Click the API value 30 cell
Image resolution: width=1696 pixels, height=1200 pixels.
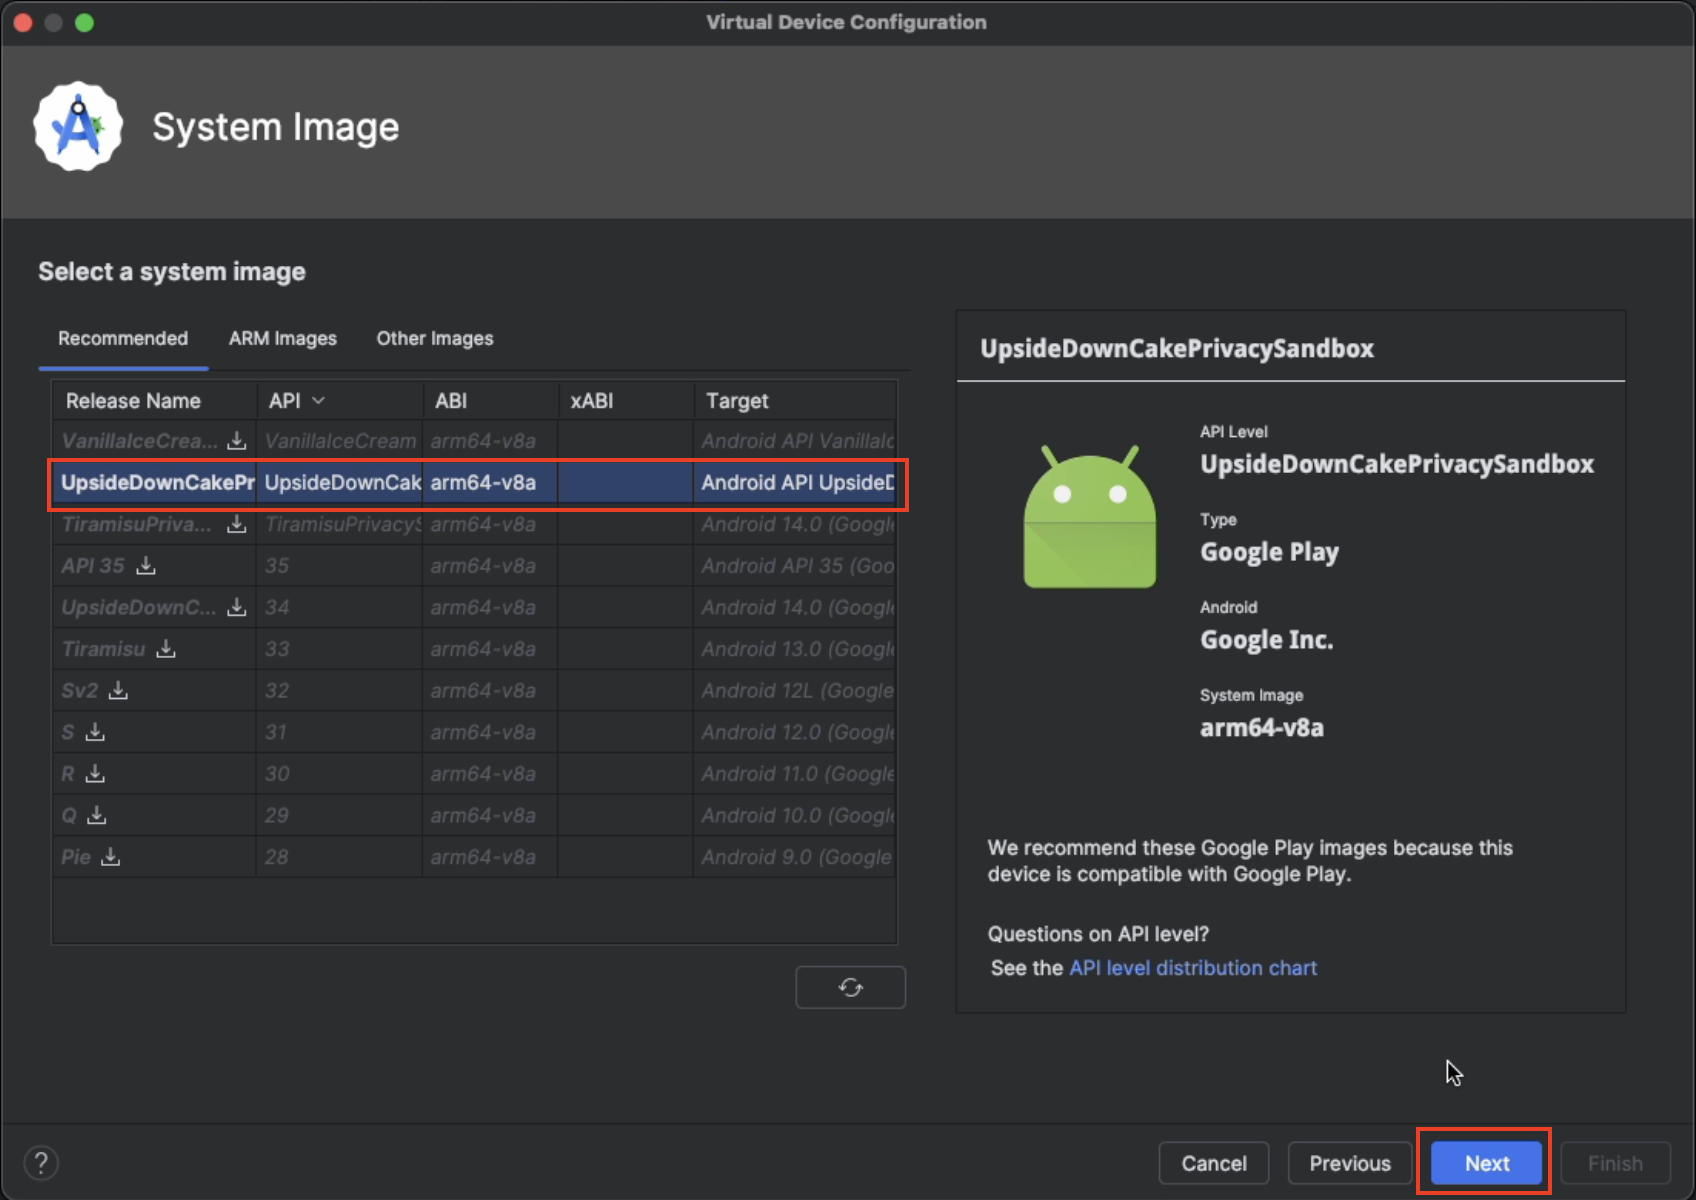point(339,774)
